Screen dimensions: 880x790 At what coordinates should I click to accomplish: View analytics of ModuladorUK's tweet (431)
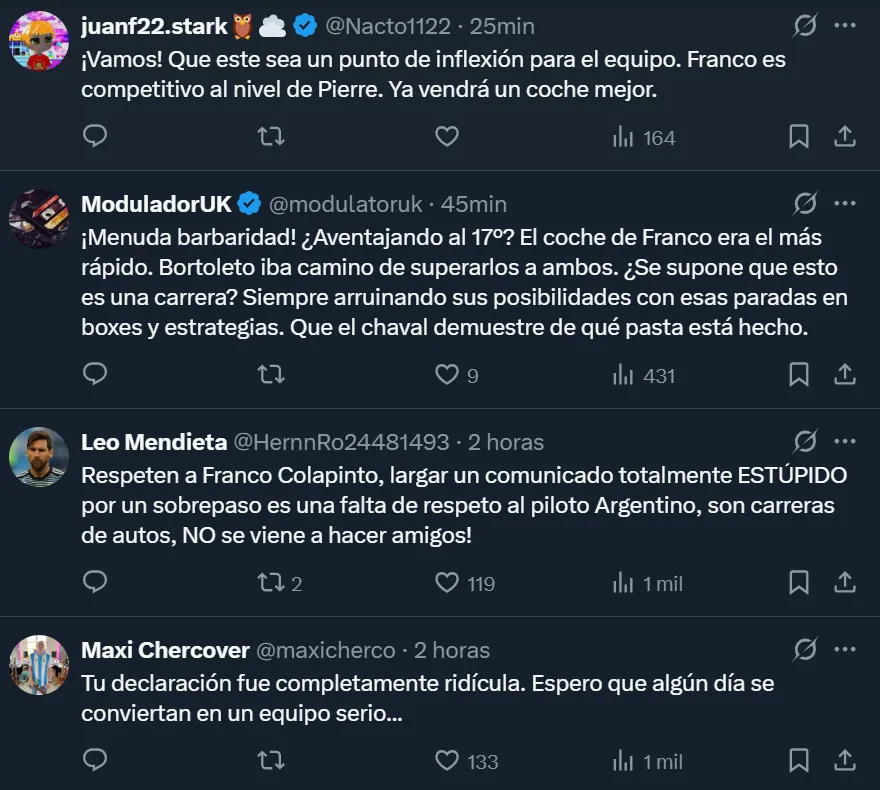click(644, 375)
